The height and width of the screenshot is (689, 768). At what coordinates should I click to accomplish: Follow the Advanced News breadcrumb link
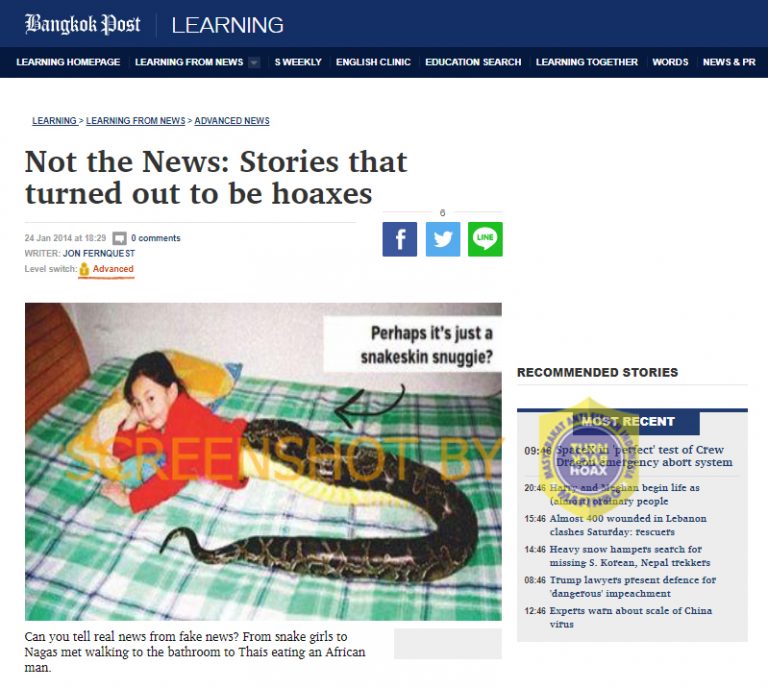click(x=232, y=120)
